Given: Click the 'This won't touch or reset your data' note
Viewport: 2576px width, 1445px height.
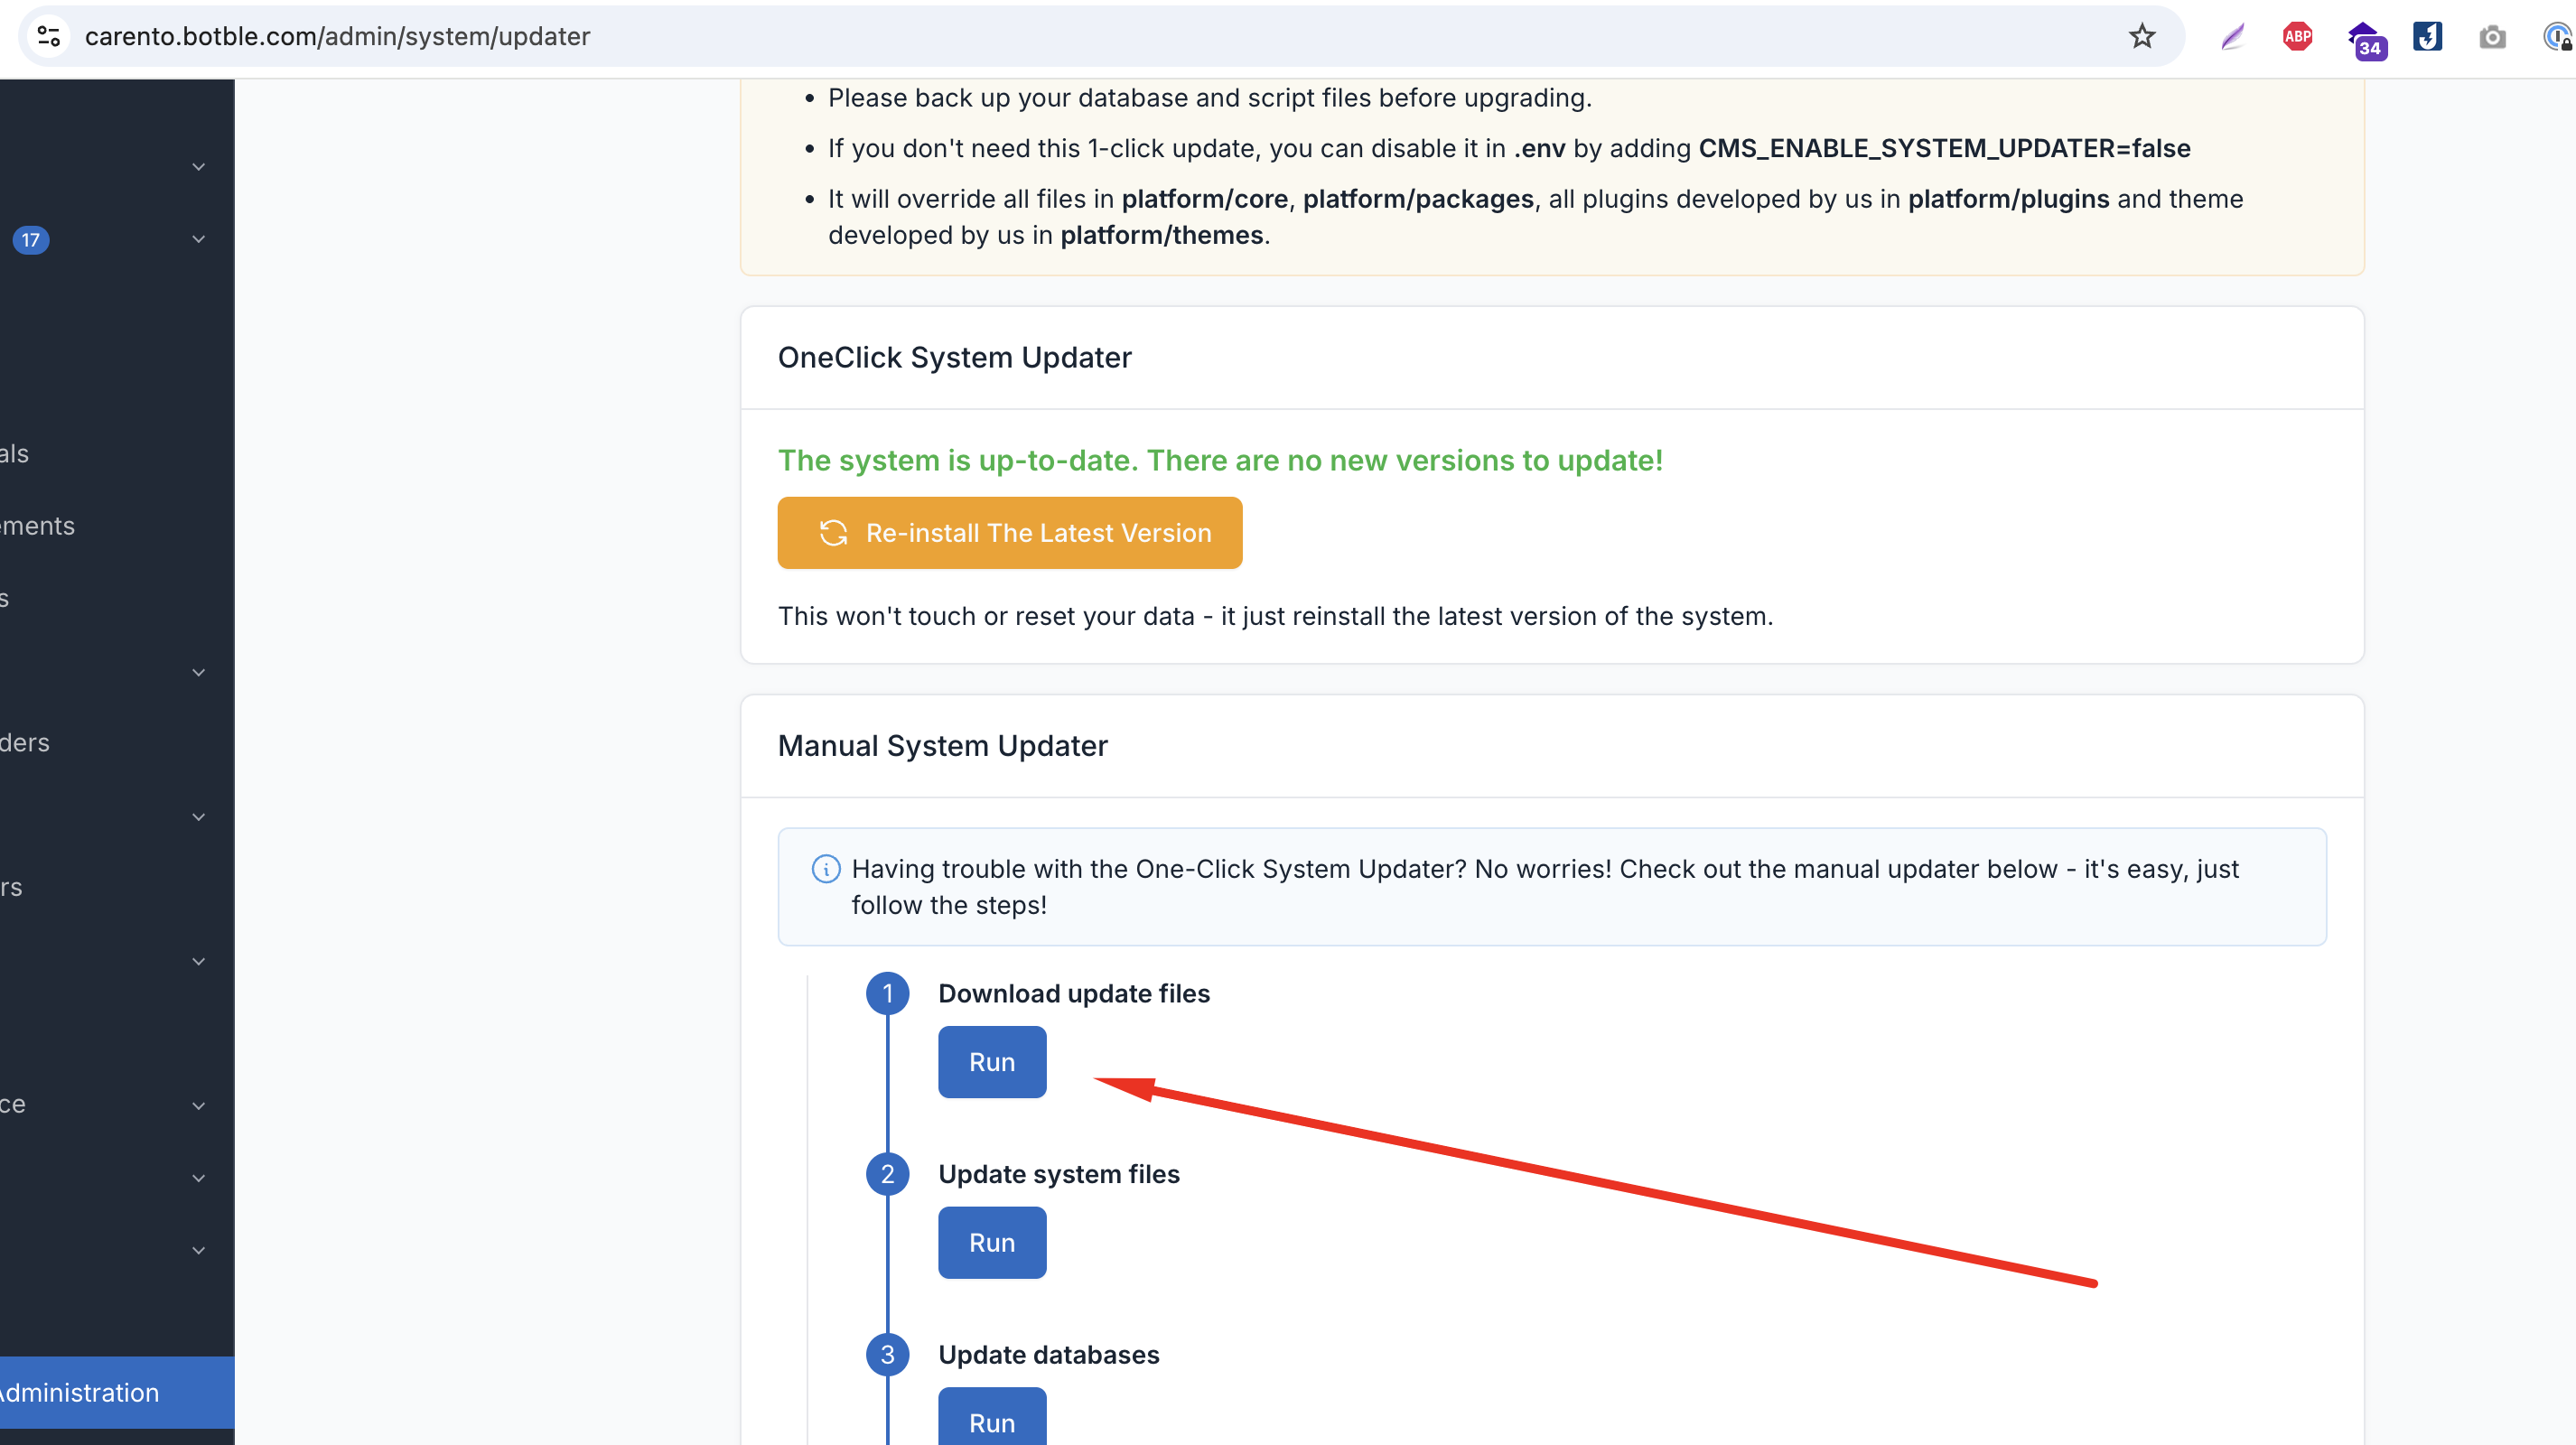Looking at the screenshot, I should click(1275, 616).
